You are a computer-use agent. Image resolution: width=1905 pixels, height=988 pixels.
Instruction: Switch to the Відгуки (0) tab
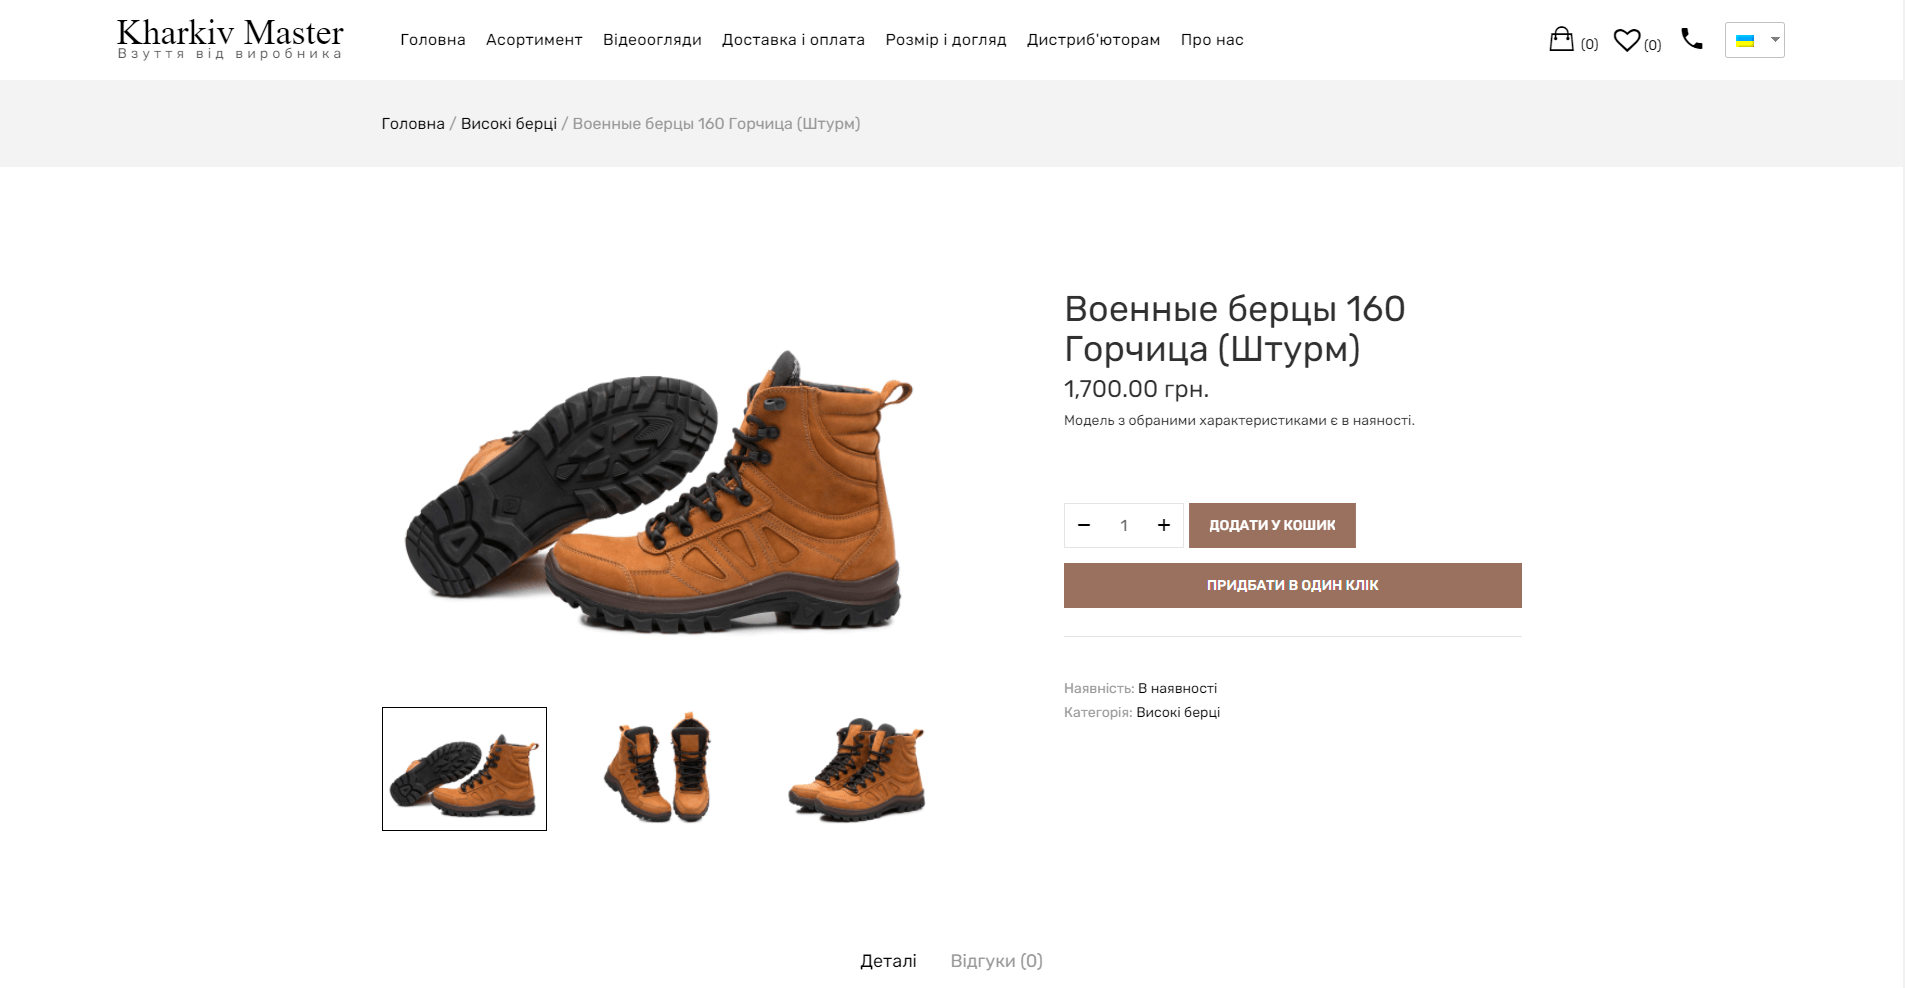pos(996,961)
